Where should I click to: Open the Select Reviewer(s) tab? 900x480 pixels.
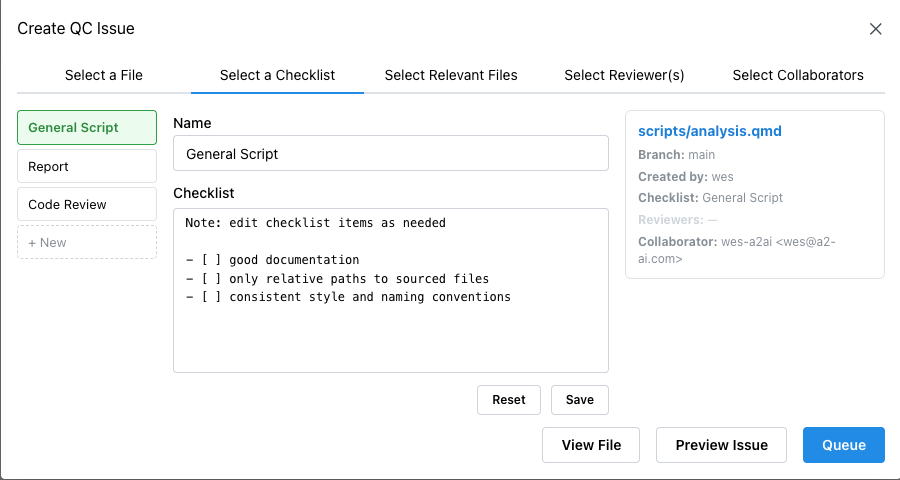624,75
